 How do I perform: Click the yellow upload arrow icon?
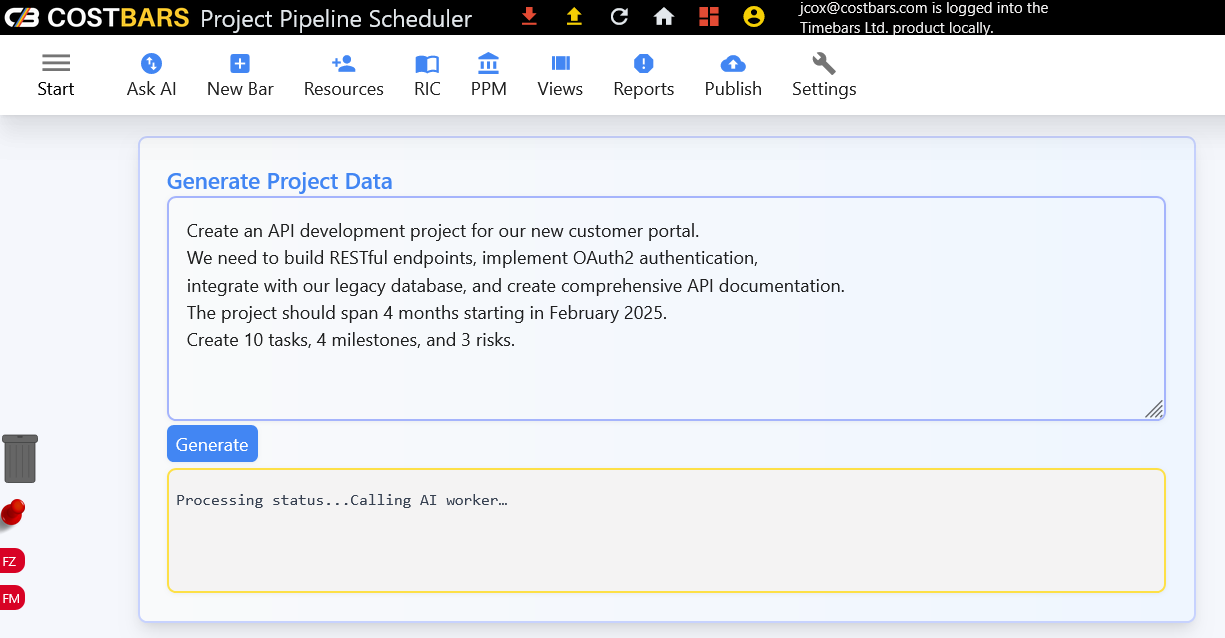coord(574,16)
